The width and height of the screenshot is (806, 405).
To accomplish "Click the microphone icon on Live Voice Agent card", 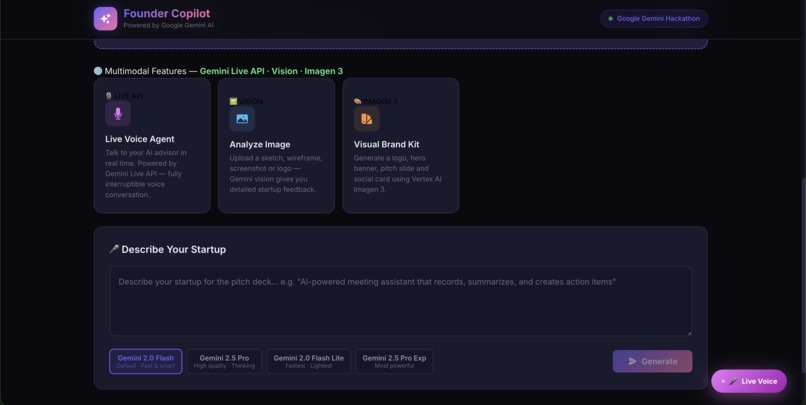I will pyautogui.click(x=118, y=114).
